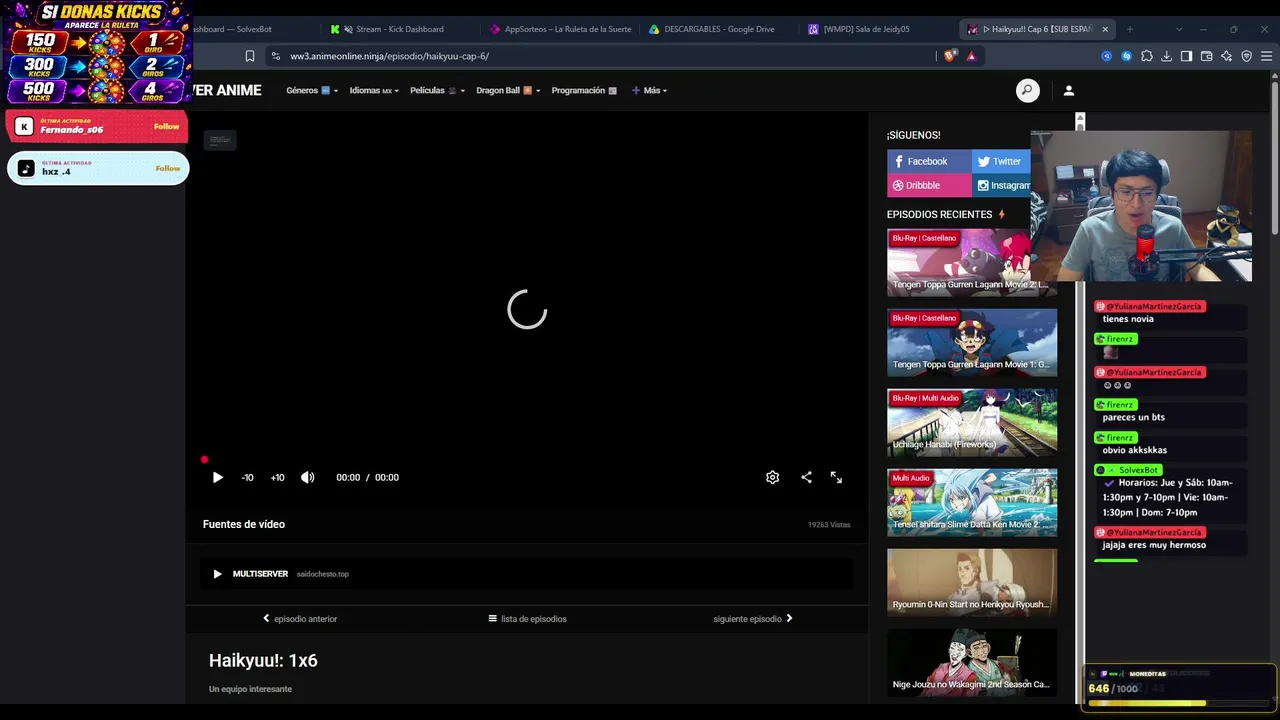Click the Kick logo beside Fernando_s06
This screenshot has width=1280, height=720.
25,126
